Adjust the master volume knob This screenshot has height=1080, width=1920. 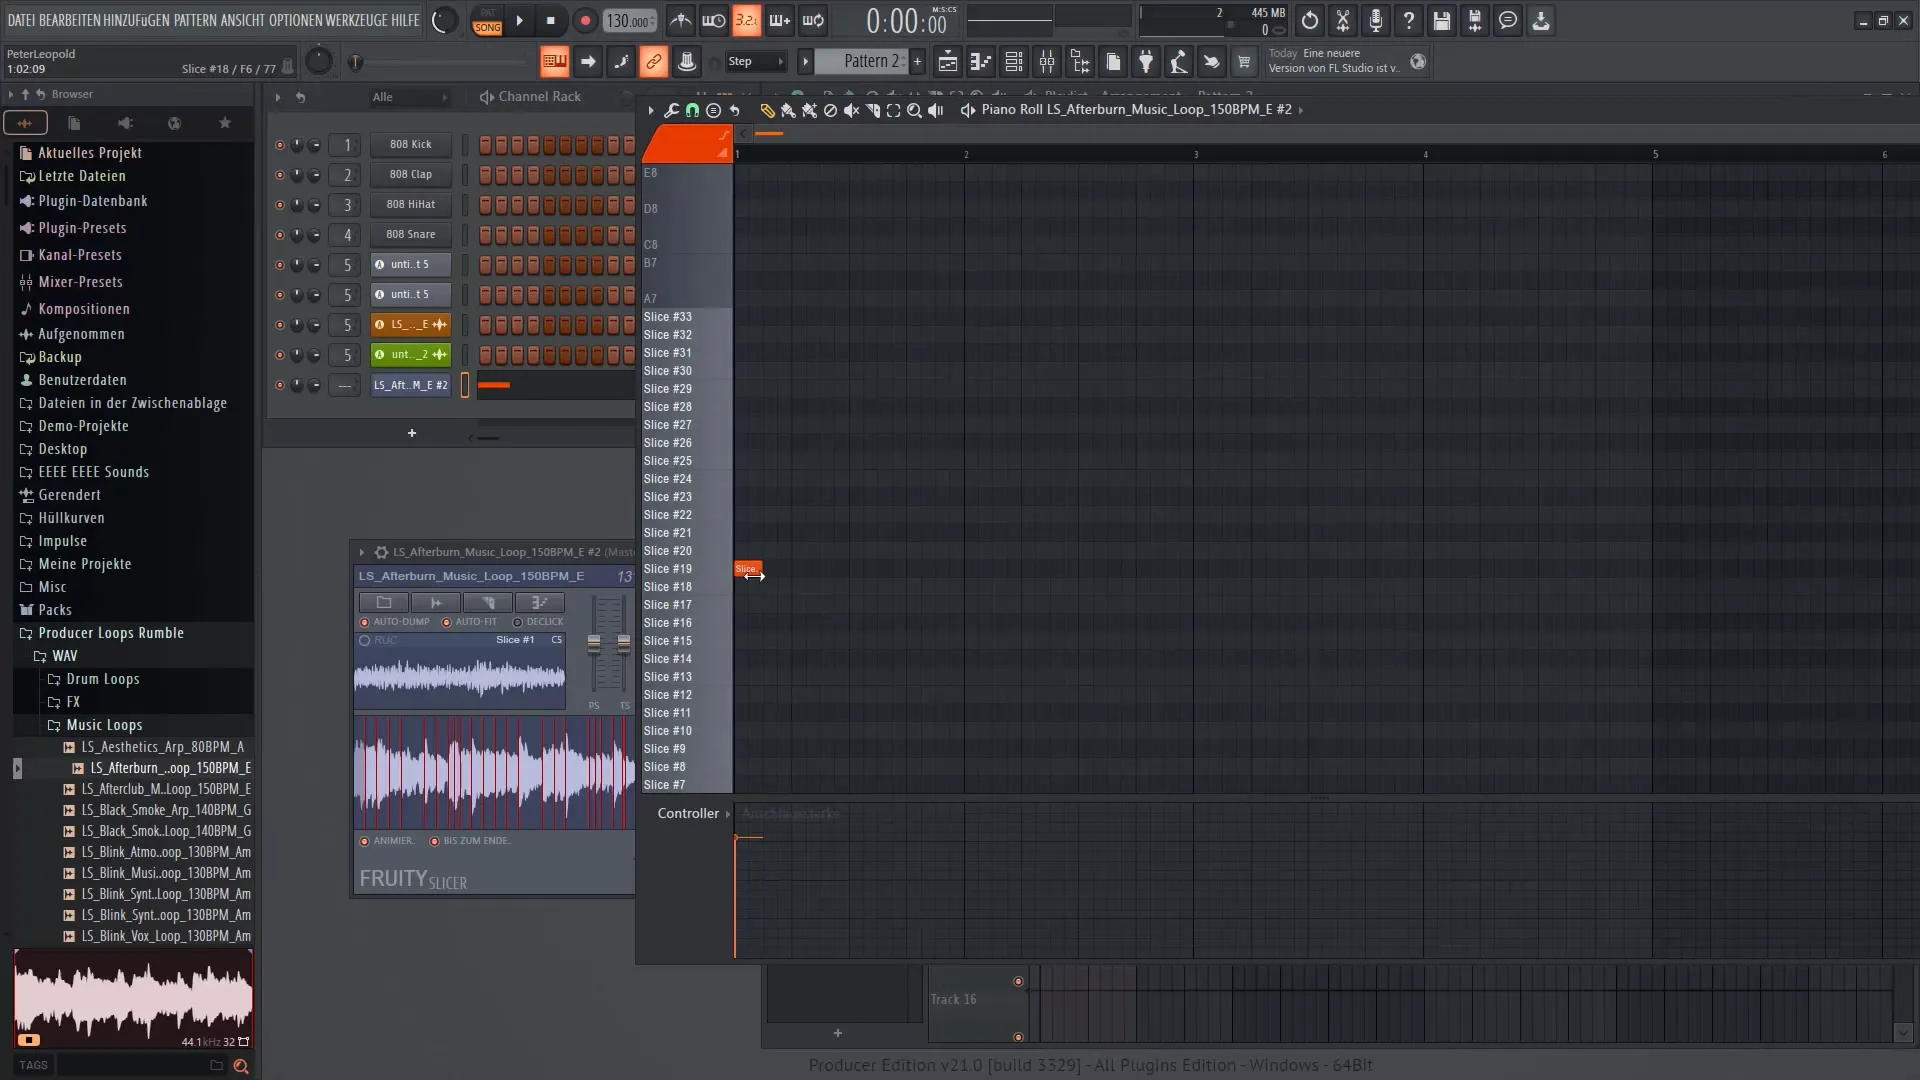pos(444,20)
